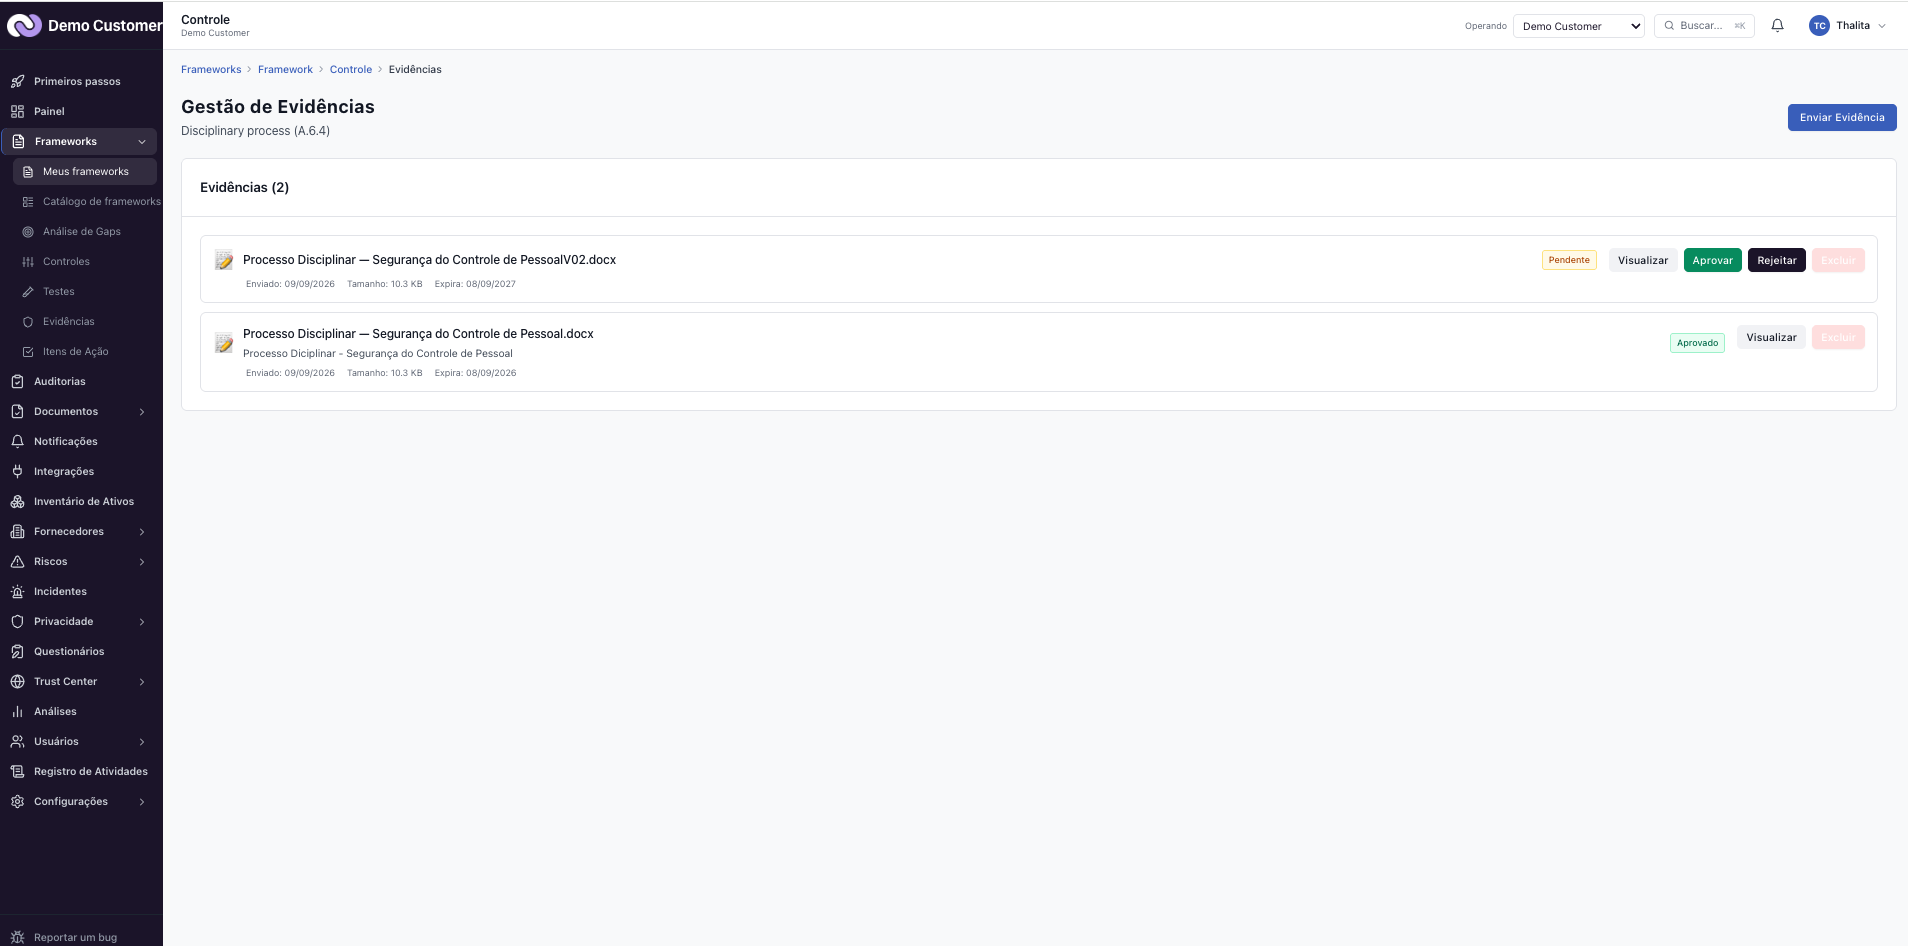Click the Enviar Evidência button
The width and height of the screenshot is (1908, 946).
coord(1842,117)
